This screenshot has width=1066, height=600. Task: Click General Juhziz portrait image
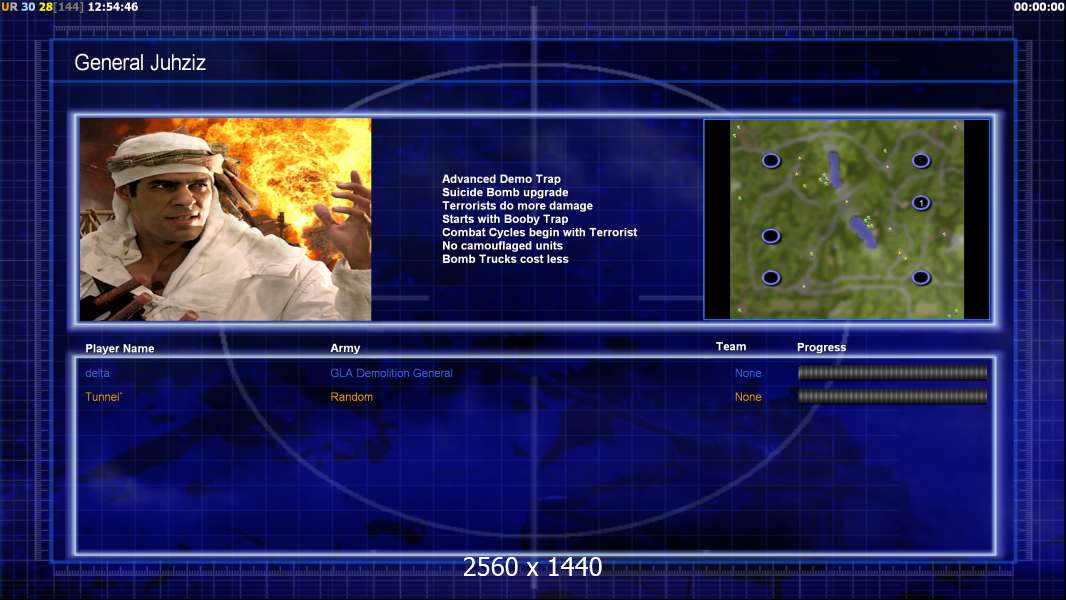226,219
